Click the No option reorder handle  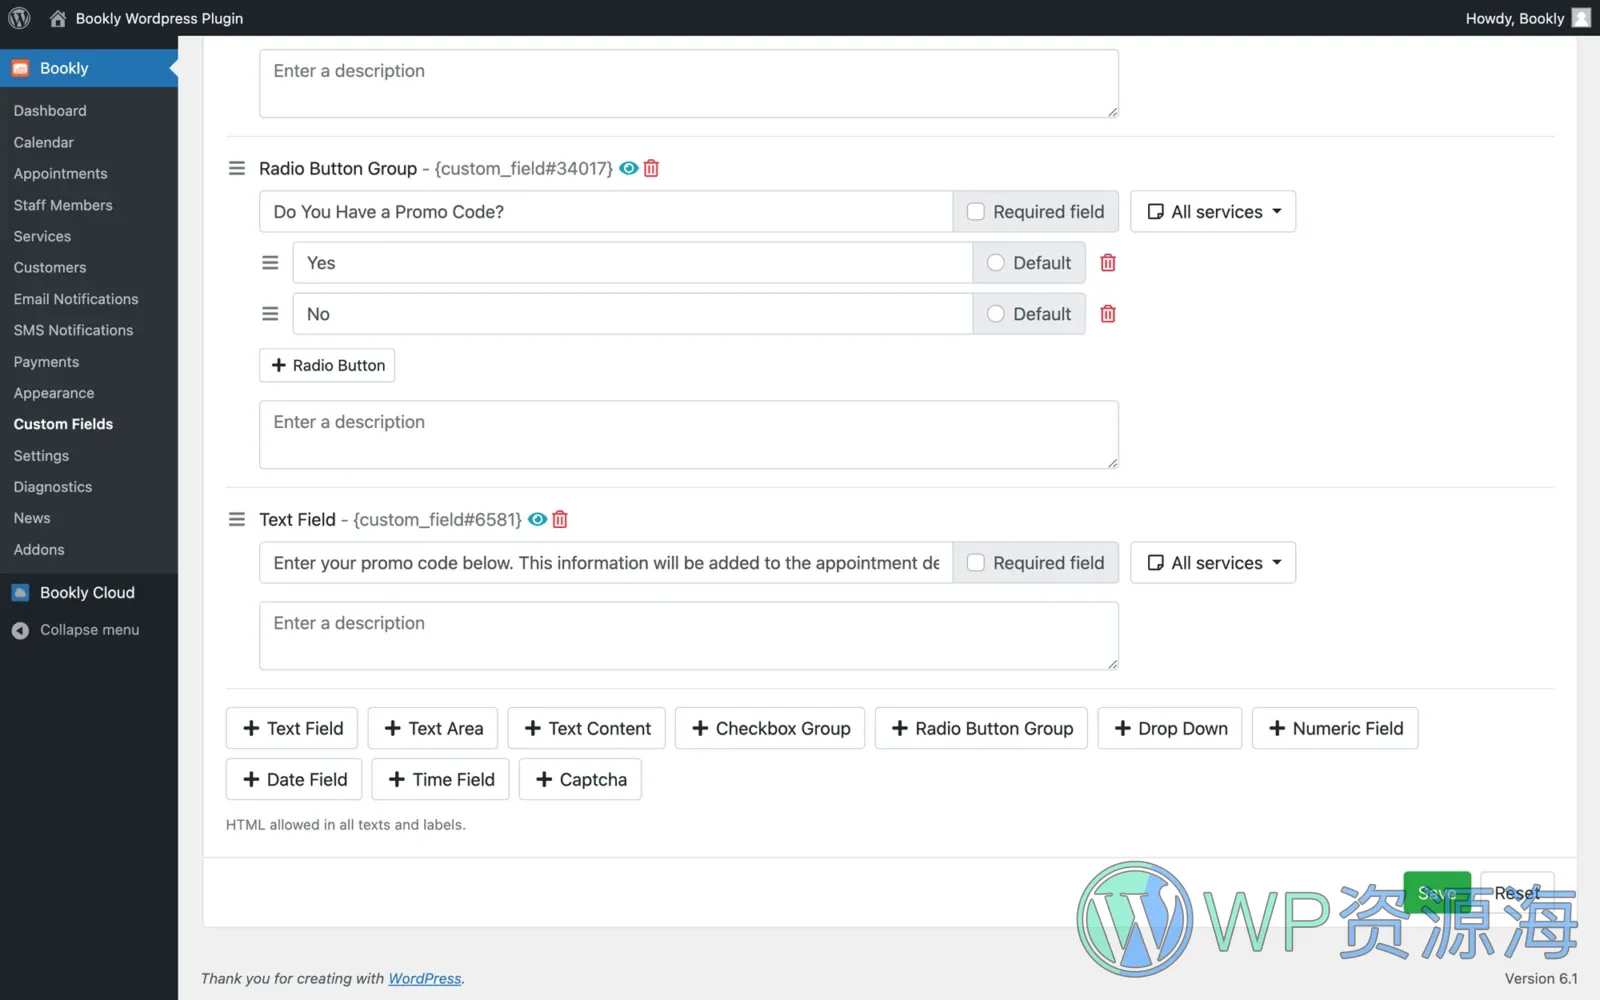(270, 314)
